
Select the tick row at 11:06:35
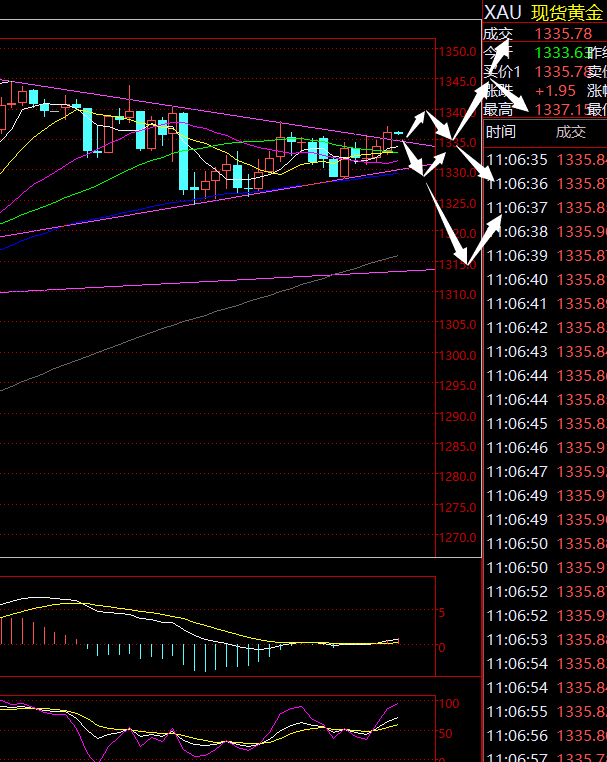tap(546, 159)
